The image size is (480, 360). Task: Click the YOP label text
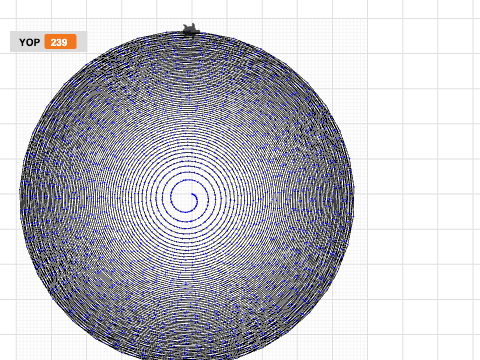[x=29, y=42]
